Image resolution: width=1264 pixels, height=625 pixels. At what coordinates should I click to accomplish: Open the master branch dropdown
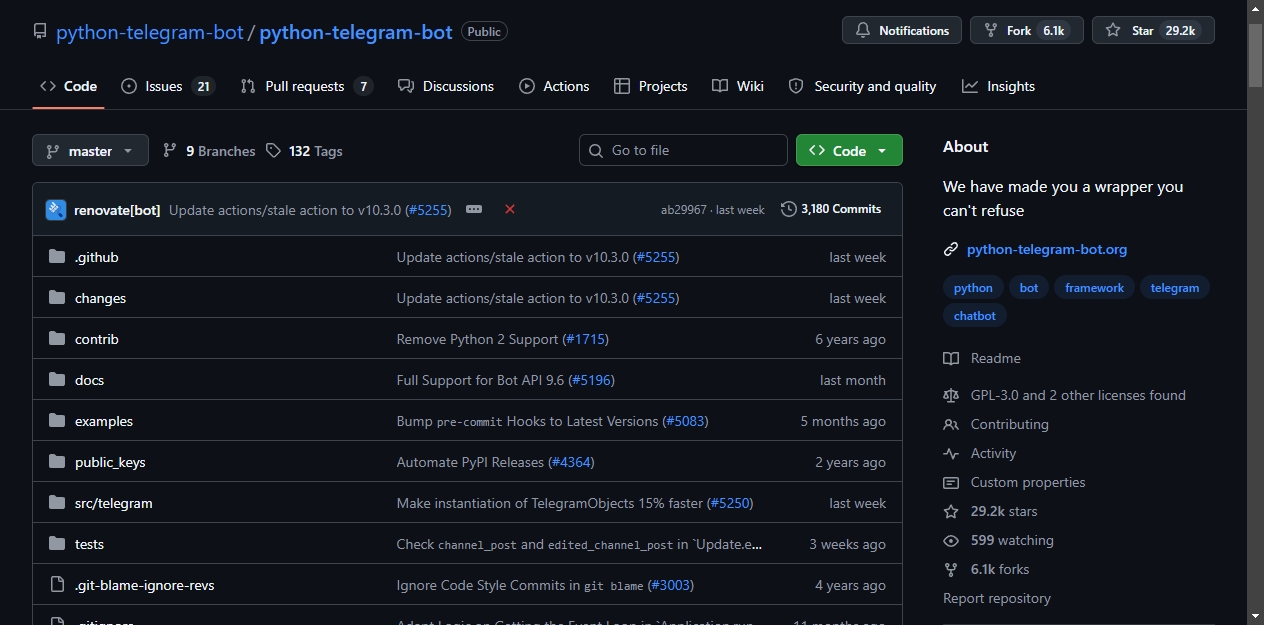[90, 151]
